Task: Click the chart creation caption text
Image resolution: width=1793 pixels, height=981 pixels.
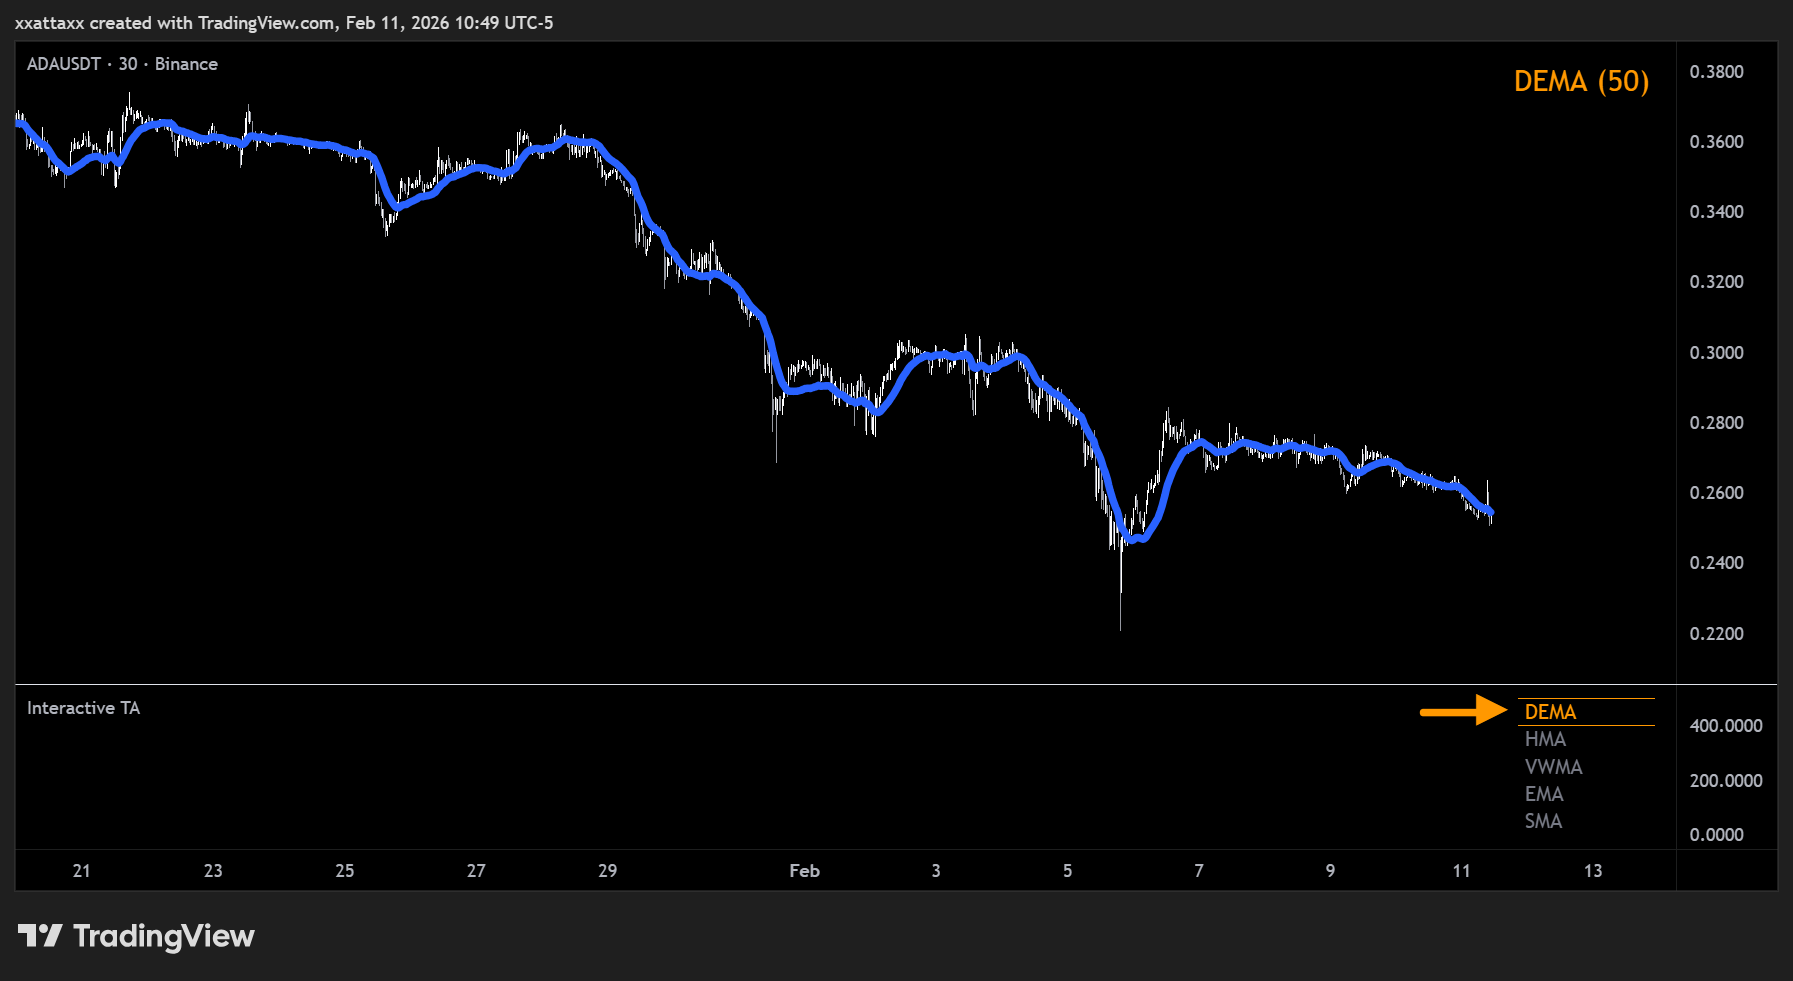Action: pyautogui.click(x=284, y=23)
